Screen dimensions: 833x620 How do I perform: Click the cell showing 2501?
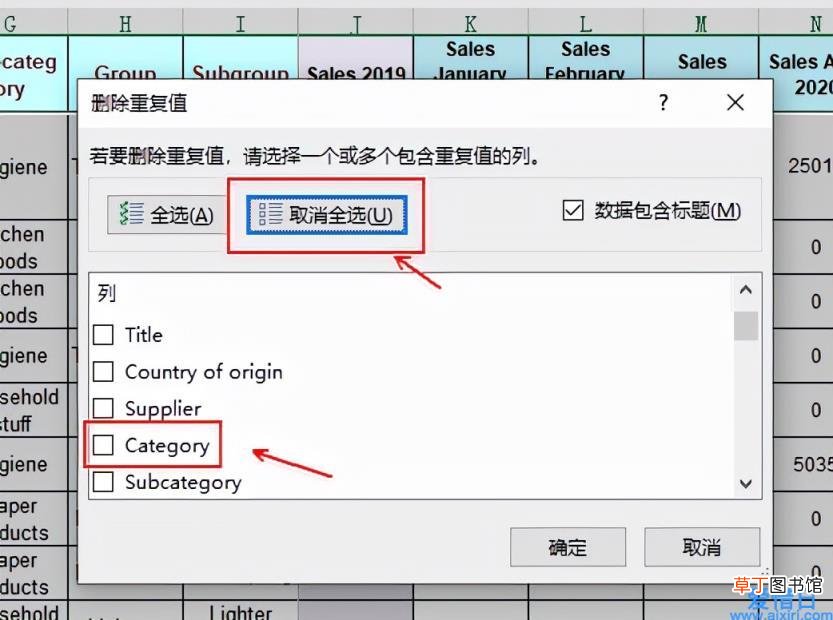[803, 166]
